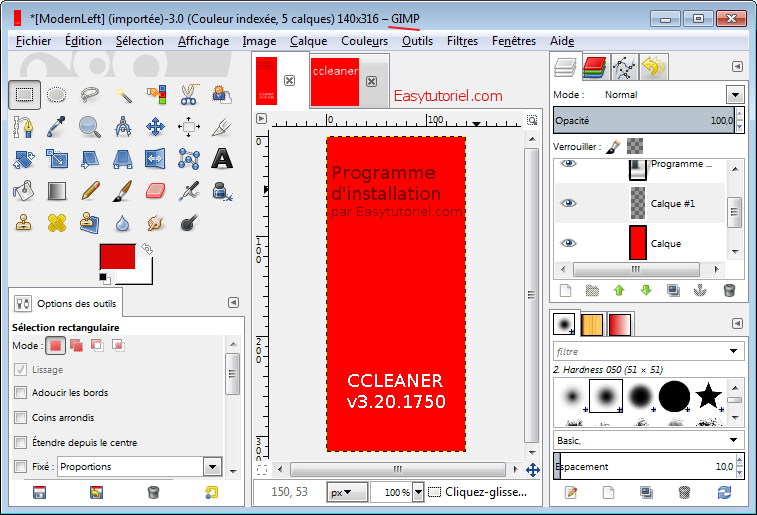
Task: Open the Filtres menu
Action: point(462,41)
